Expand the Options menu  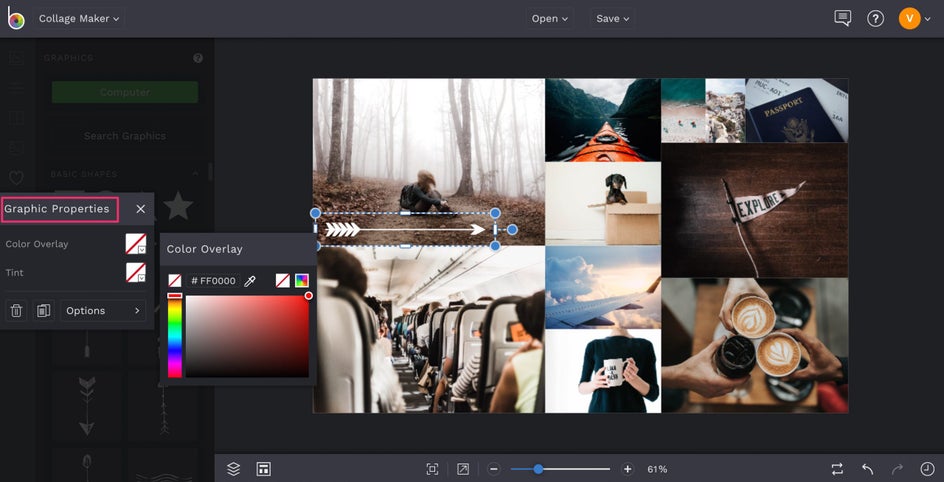[103, 311]
